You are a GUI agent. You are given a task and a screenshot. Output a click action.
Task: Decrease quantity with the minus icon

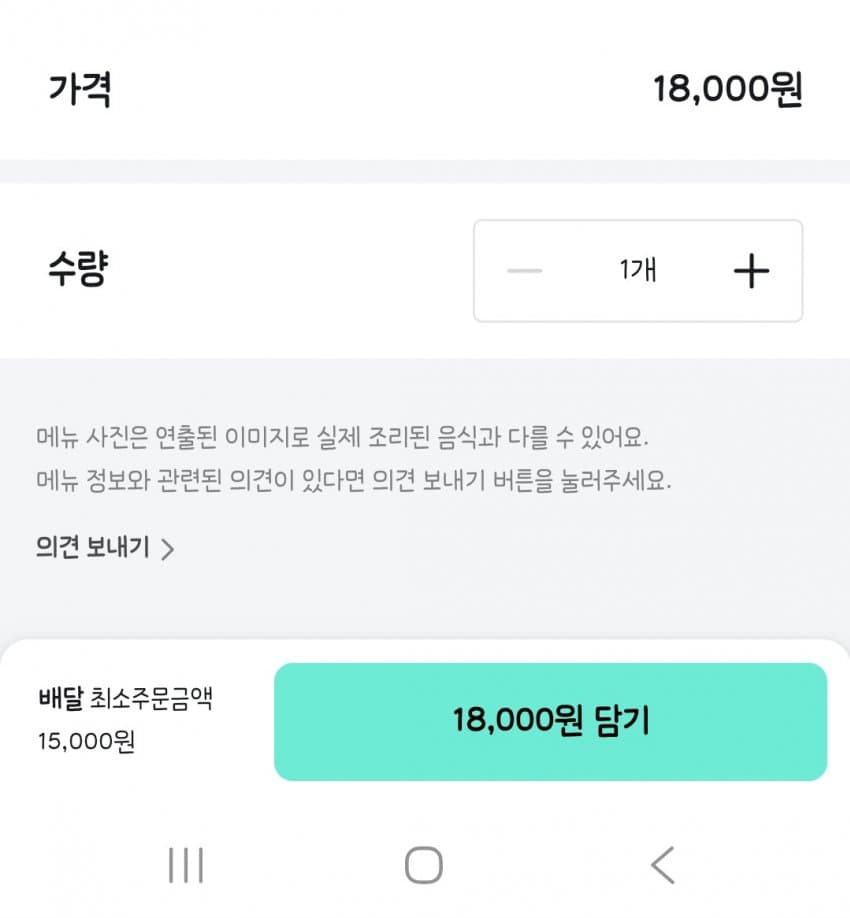525,271
